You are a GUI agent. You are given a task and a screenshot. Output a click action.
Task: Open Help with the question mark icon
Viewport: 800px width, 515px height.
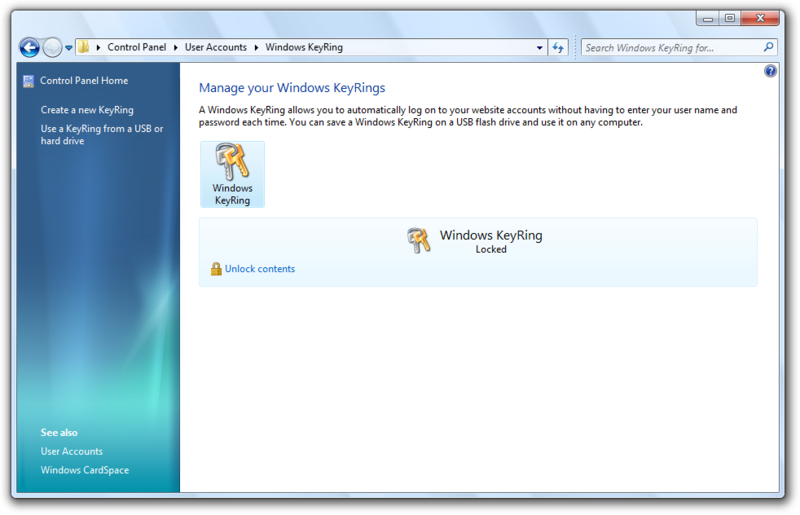770,71
